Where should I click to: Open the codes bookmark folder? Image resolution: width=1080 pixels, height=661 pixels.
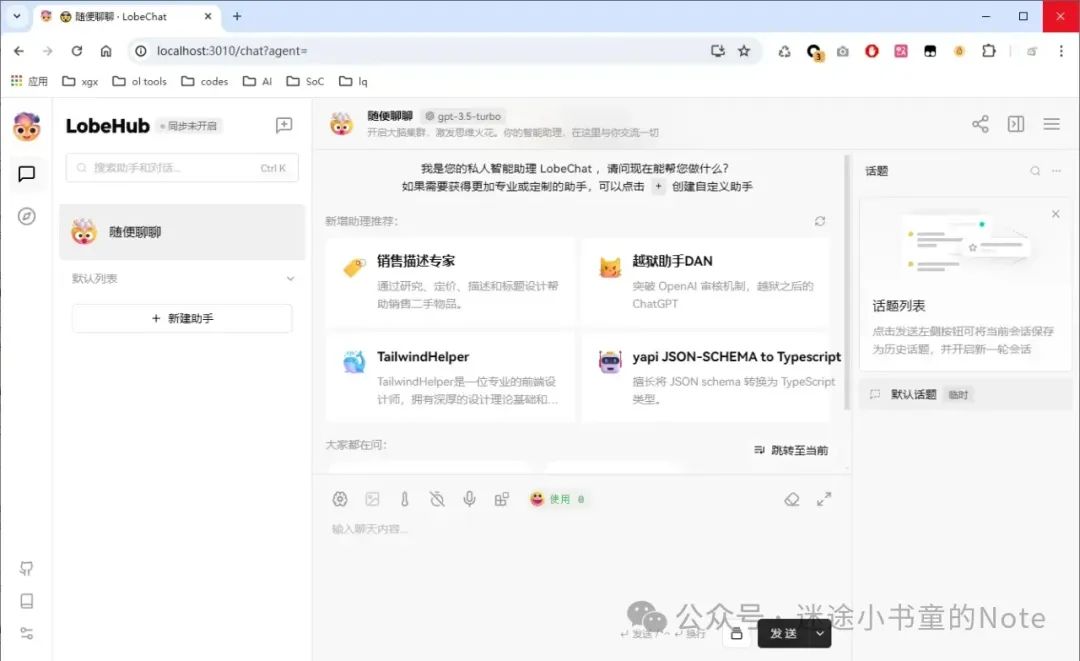[x=204, y=81]
